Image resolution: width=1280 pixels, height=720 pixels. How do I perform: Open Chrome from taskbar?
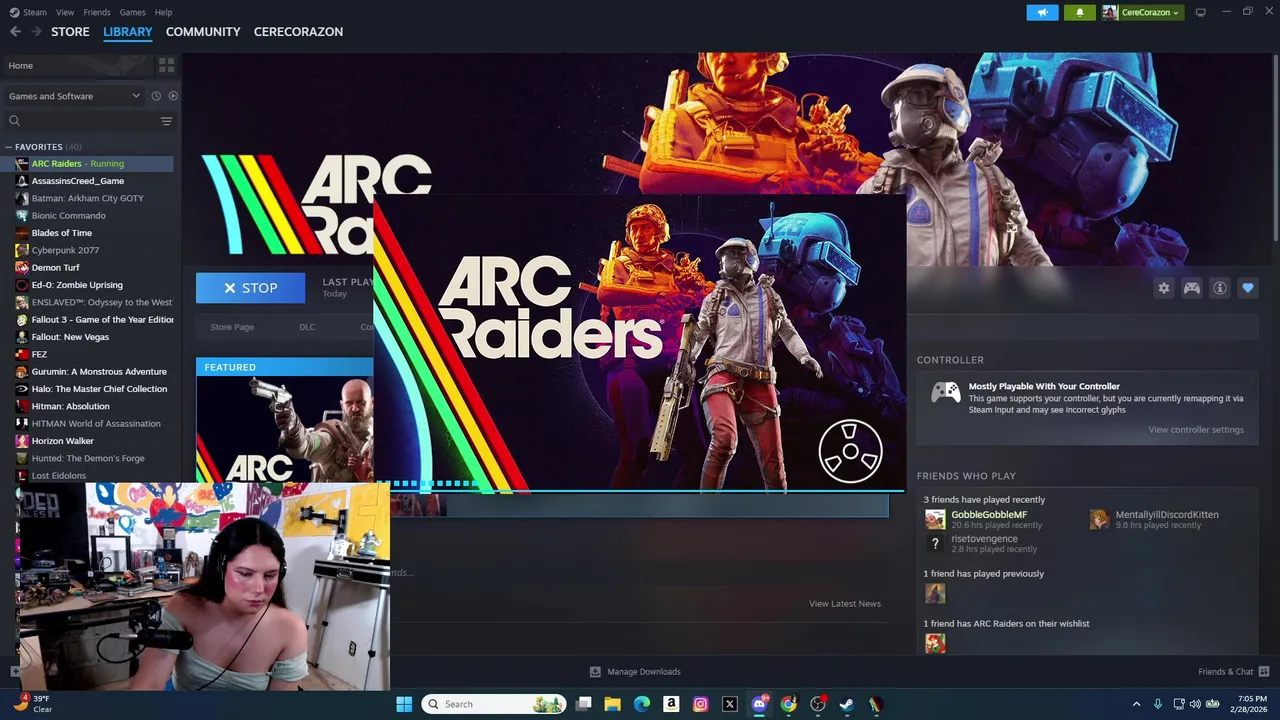(x=788, y=704)
